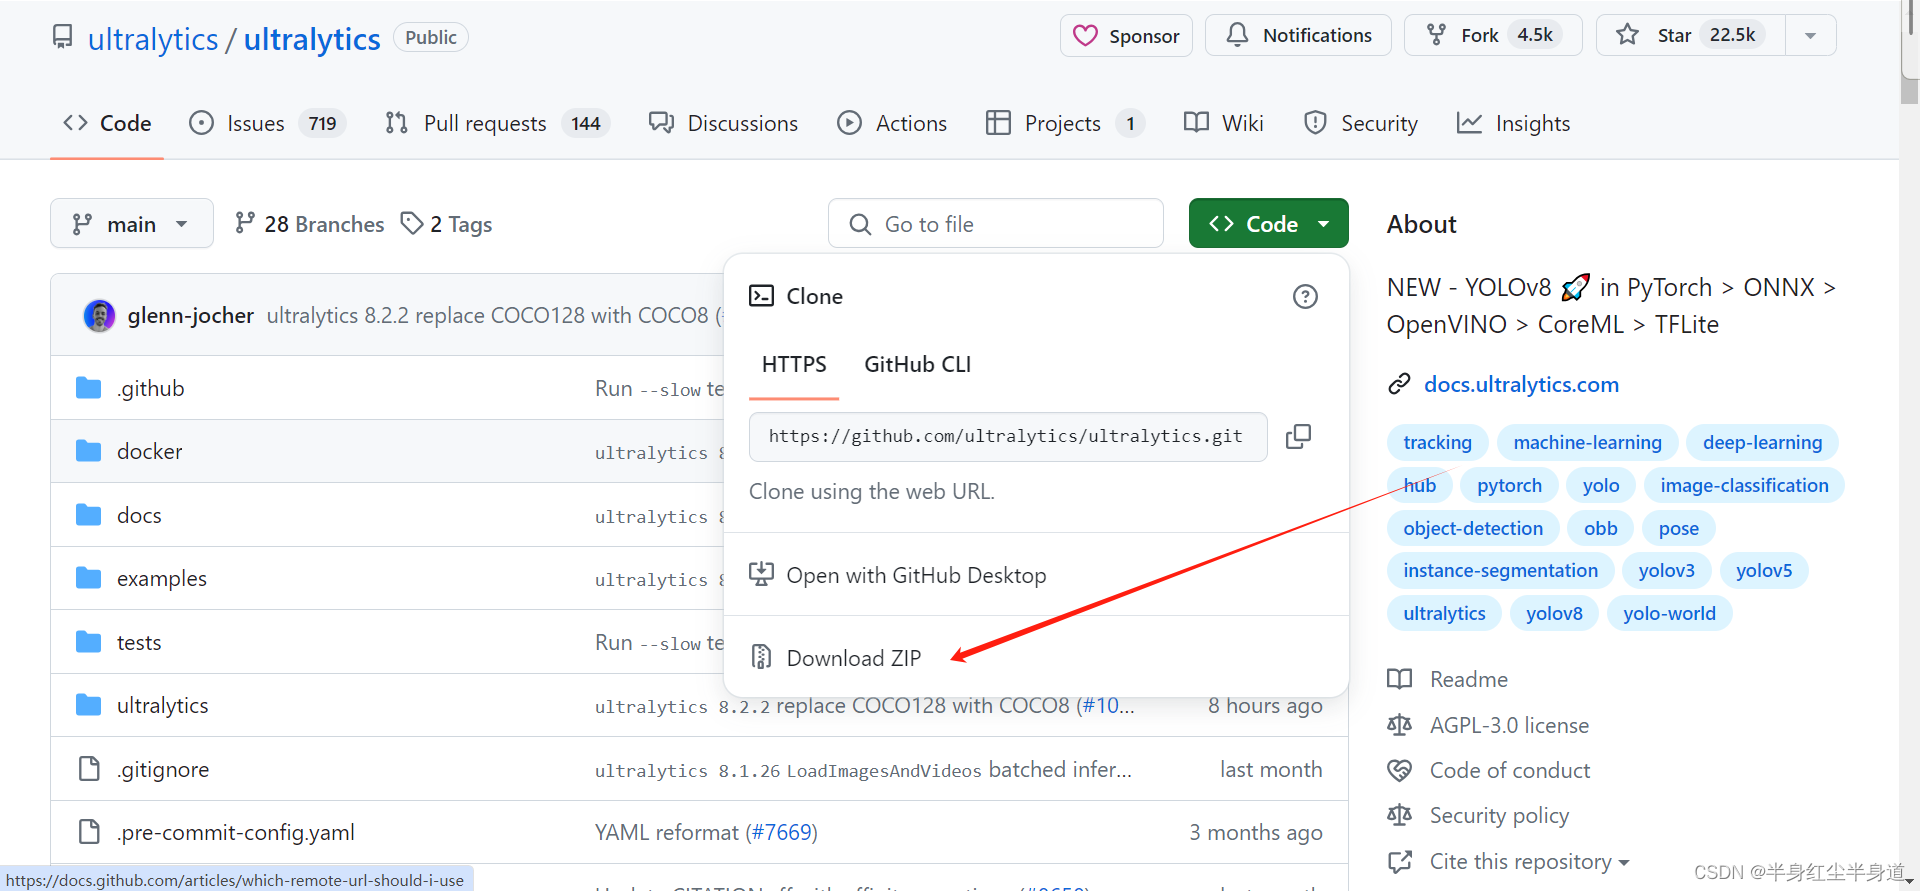The image size is (1920, 891).
Task: Click the object-detection topic tag
Action: (1473, 529)
